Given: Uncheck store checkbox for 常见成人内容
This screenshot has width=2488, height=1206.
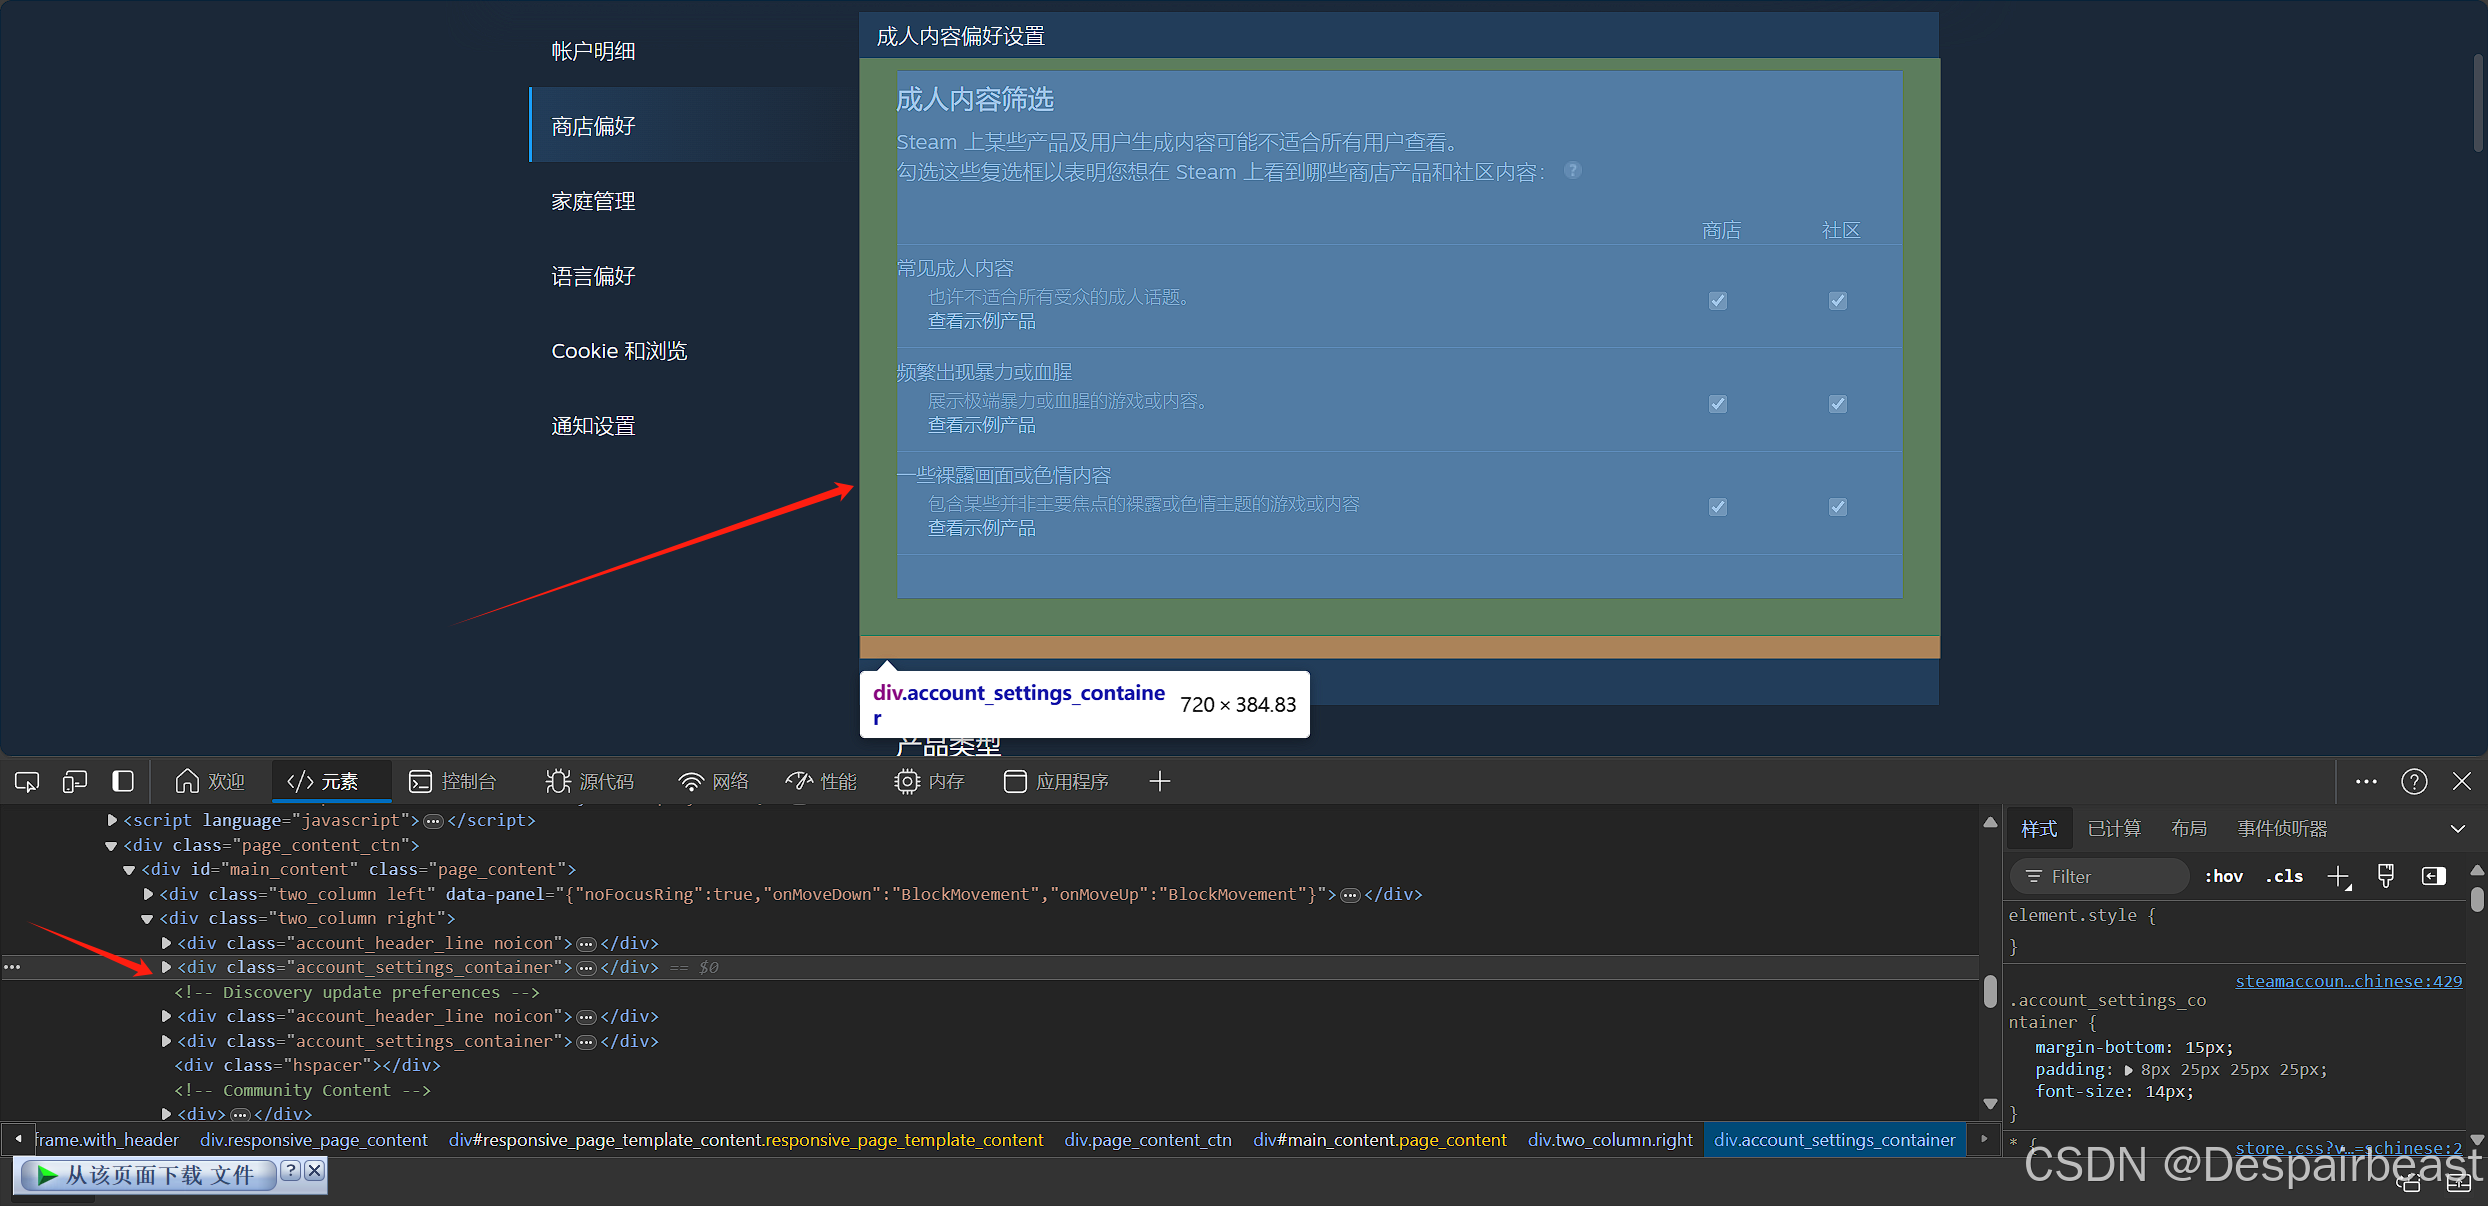Looking at the screenshot, I should pyautogui.click(x=1718, y=301).
